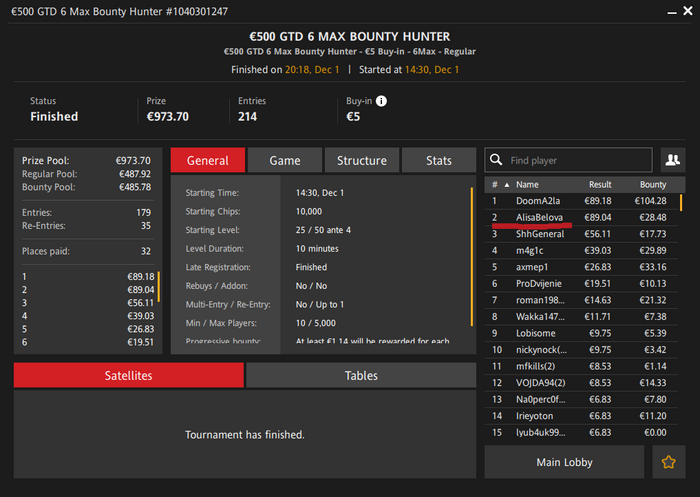Click the Bounty Pool €485.78 line

pos(86,187)
